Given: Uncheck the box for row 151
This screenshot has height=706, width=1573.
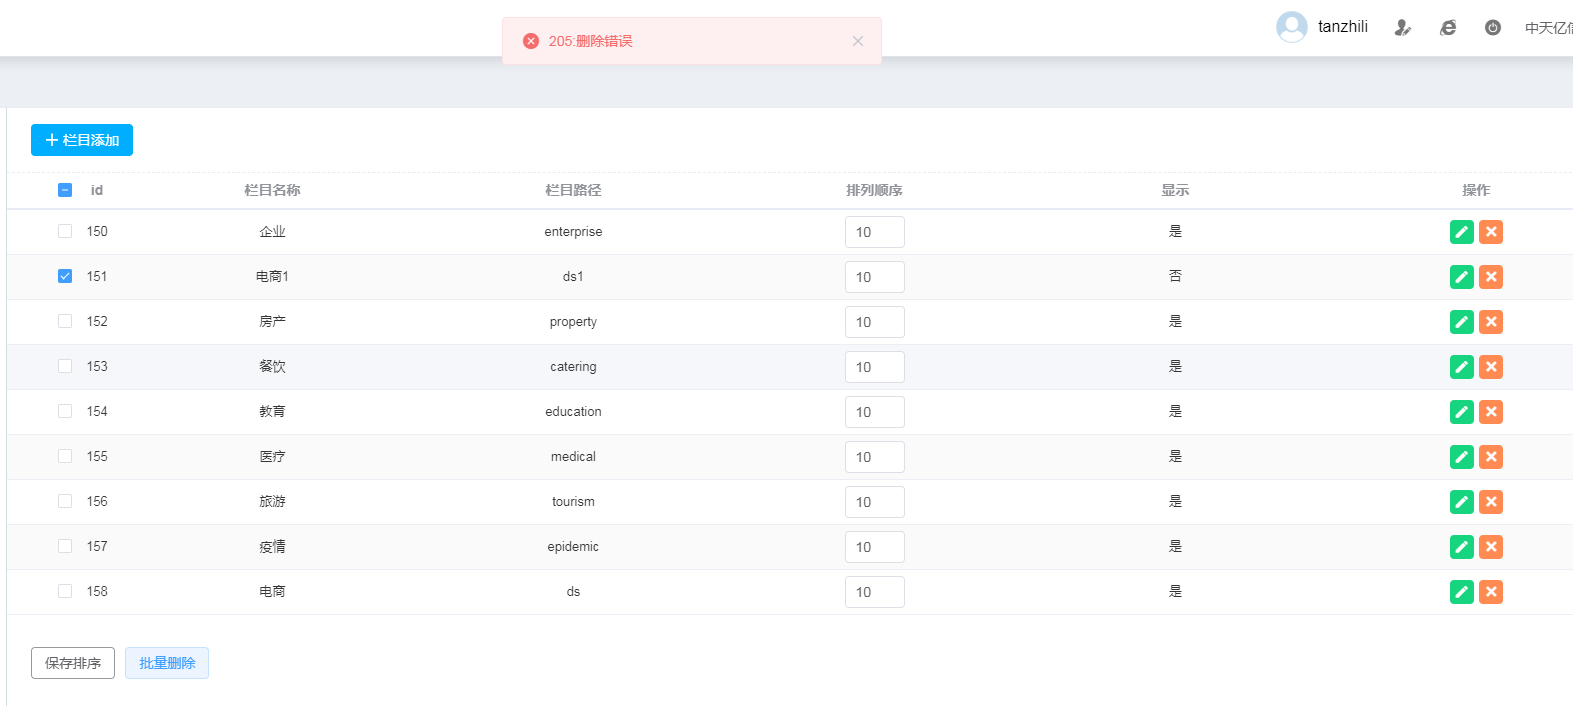Looking at the screenshot, I should tap(65, 276).
